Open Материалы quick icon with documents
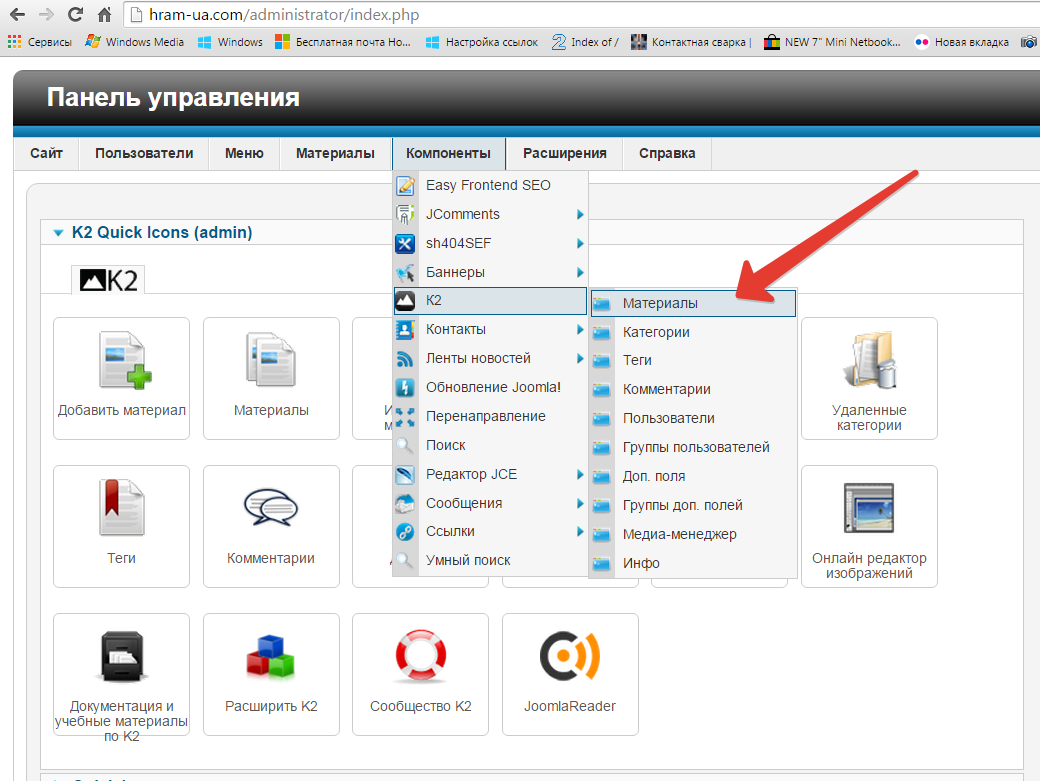Viewport: 1040px width, 781px height. click(x=271, y=379)
